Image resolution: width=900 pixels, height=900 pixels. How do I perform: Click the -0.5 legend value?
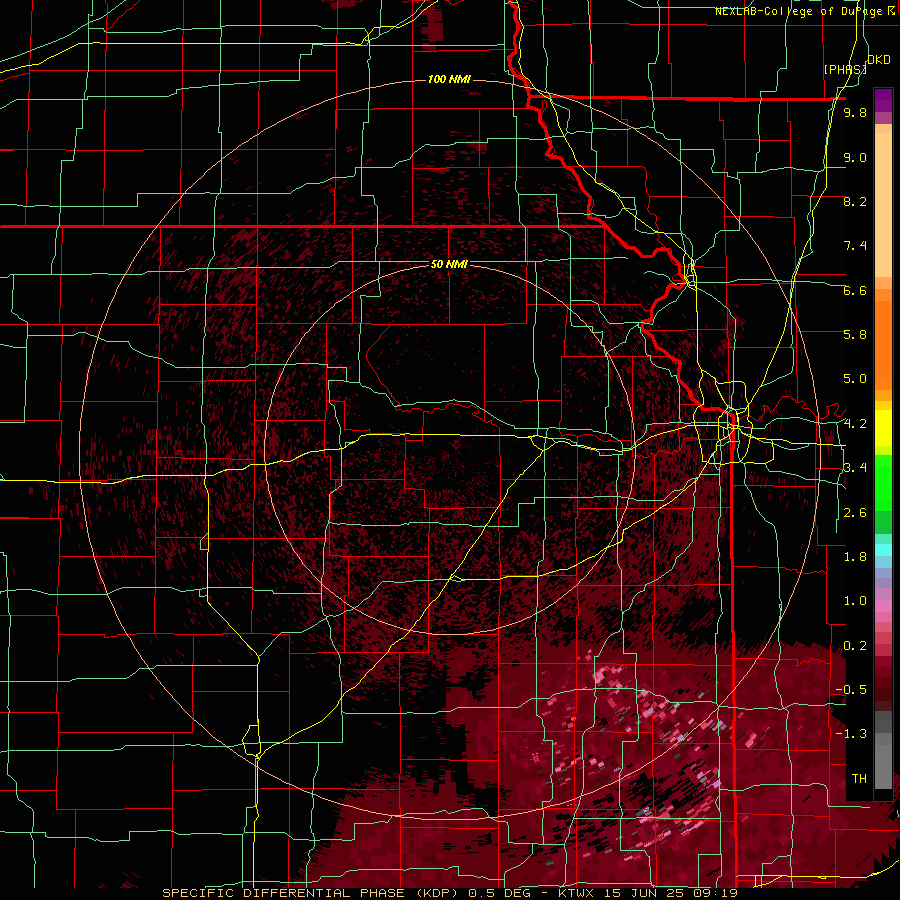[851, 690]
